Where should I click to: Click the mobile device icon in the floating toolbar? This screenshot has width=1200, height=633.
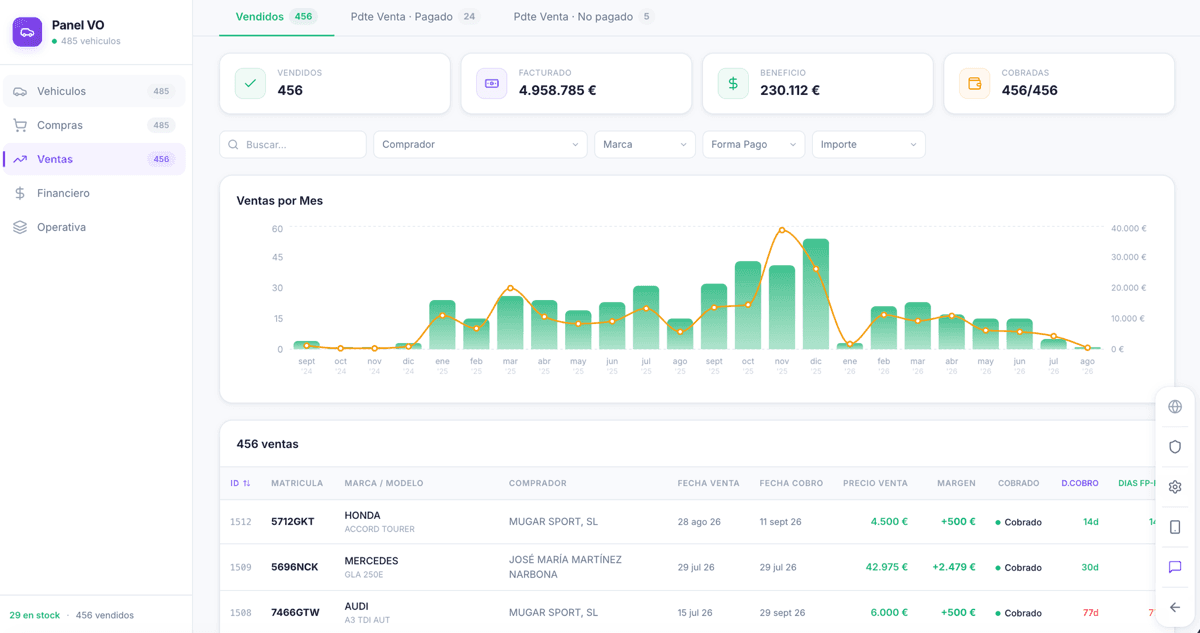1175,527
